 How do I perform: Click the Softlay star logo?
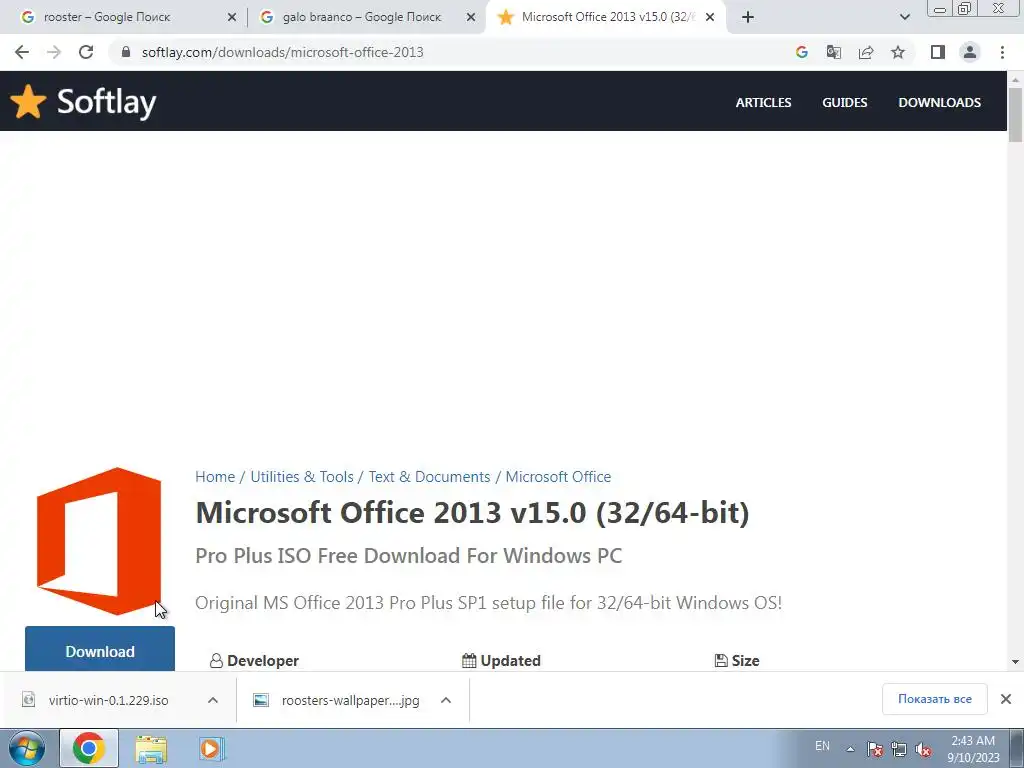[28, 102]
